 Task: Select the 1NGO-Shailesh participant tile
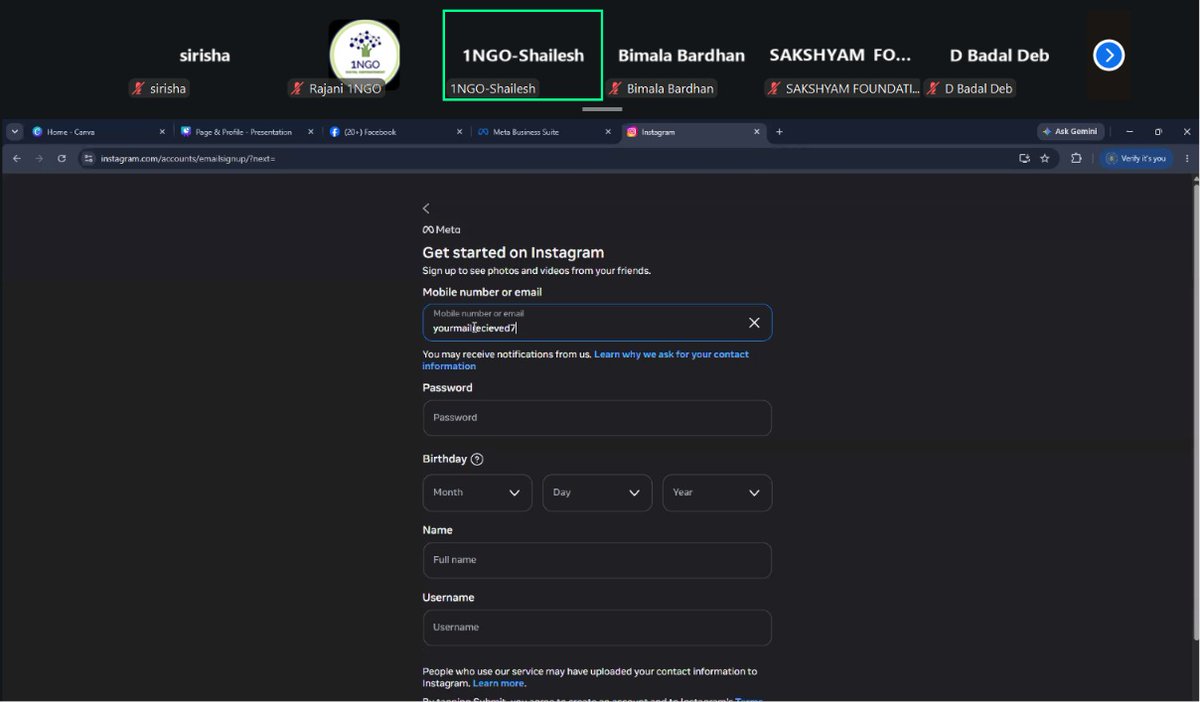(x=523, y=55)
